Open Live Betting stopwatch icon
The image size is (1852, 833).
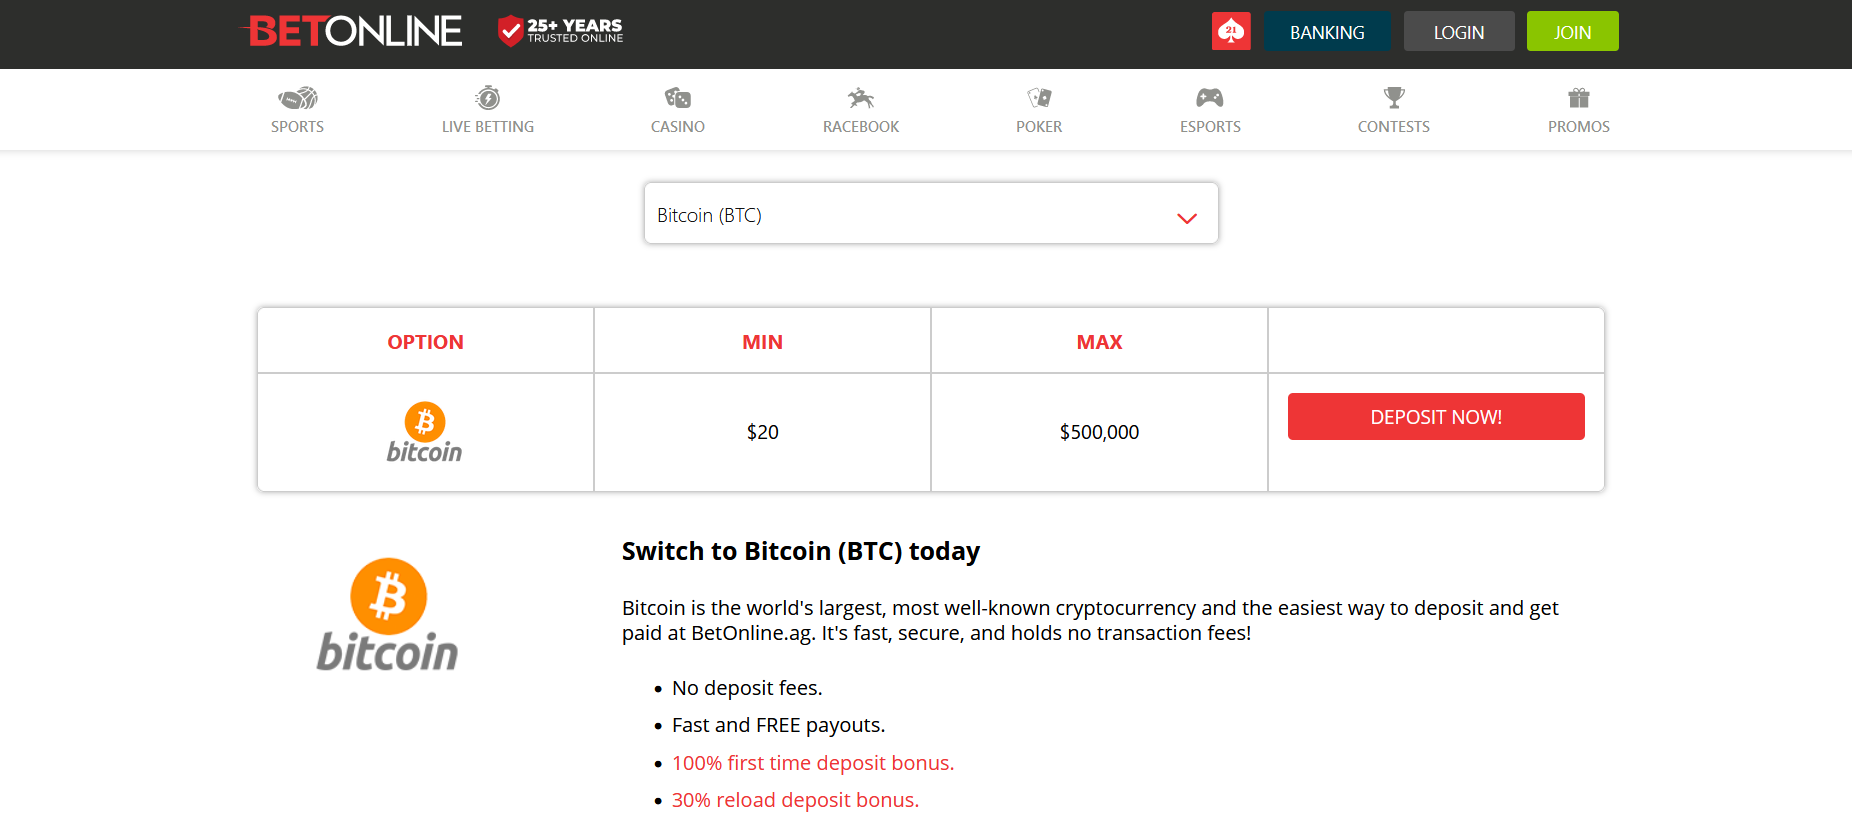[488, 98]
